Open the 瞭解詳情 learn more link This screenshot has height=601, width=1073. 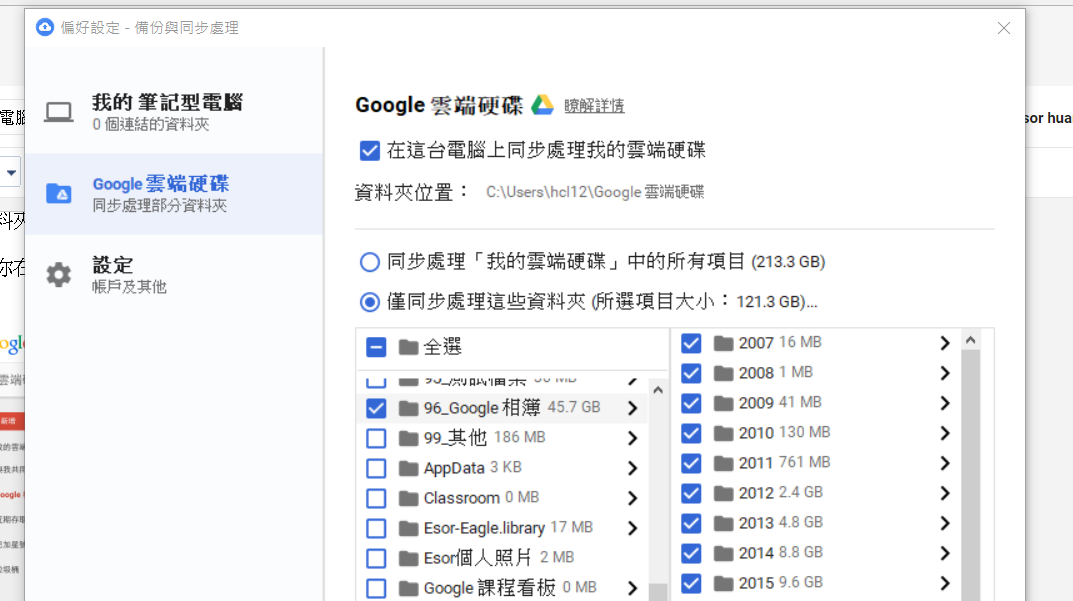(594, 105)
